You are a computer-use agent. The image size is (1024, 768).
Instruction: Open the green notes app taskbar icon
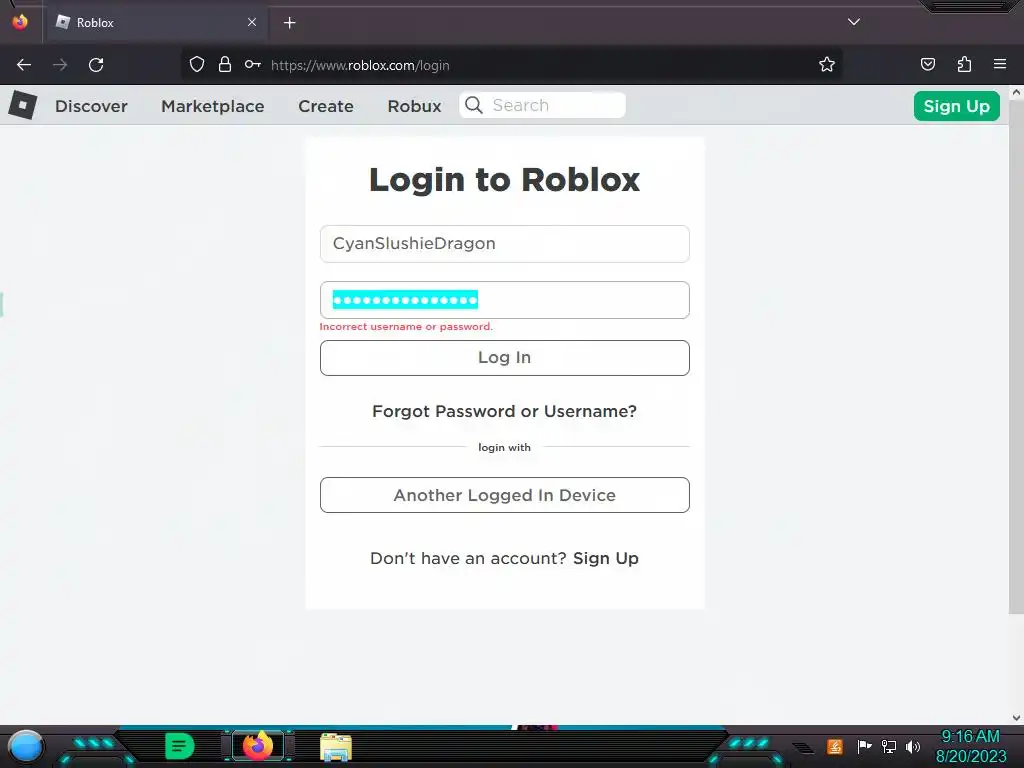click(x=180, y=746)
